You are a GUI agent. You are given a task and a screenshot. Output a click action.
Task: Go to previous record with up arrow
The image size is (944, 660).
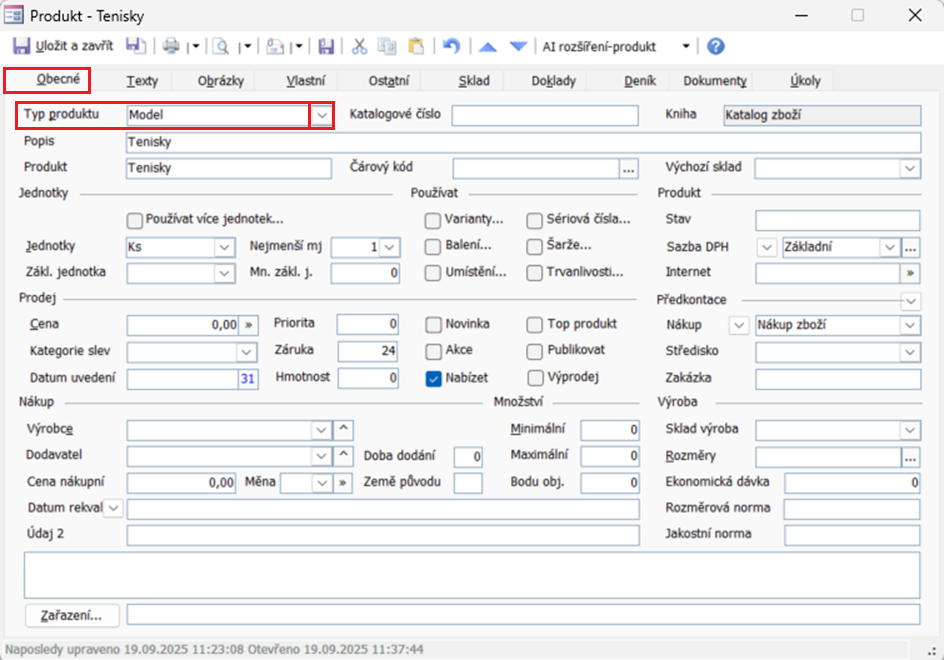[487, 46]
